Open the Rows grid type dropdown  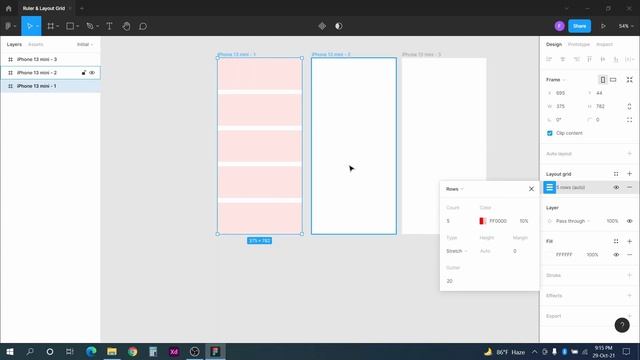[455, 189]
